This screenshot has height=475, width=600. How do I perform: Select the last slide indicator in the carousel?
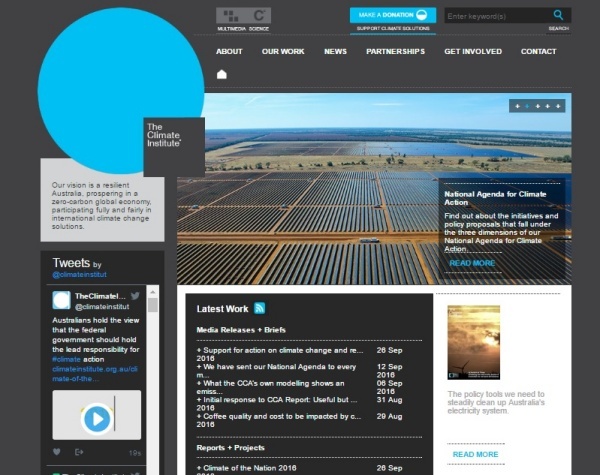[x=559, y=106]
